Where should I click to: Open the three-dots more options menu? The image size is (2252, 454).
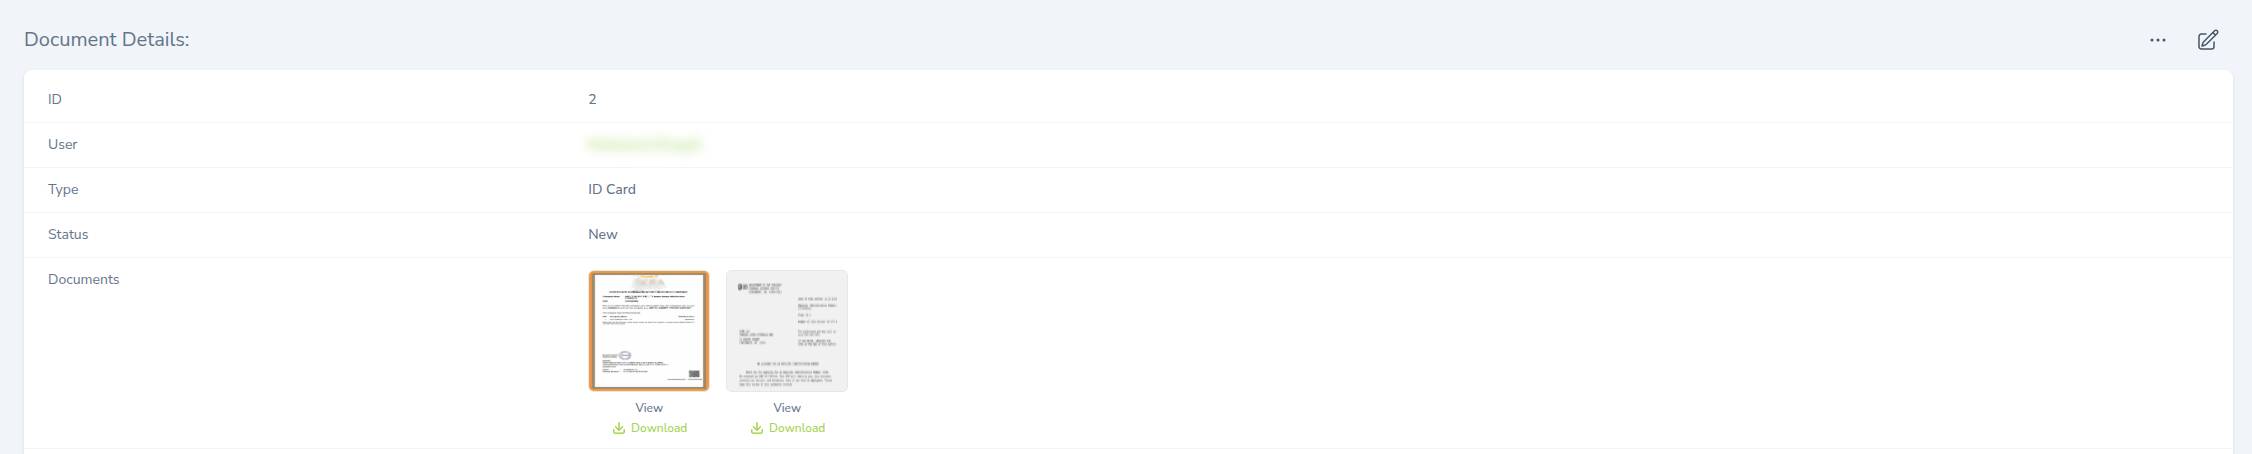2157,40
